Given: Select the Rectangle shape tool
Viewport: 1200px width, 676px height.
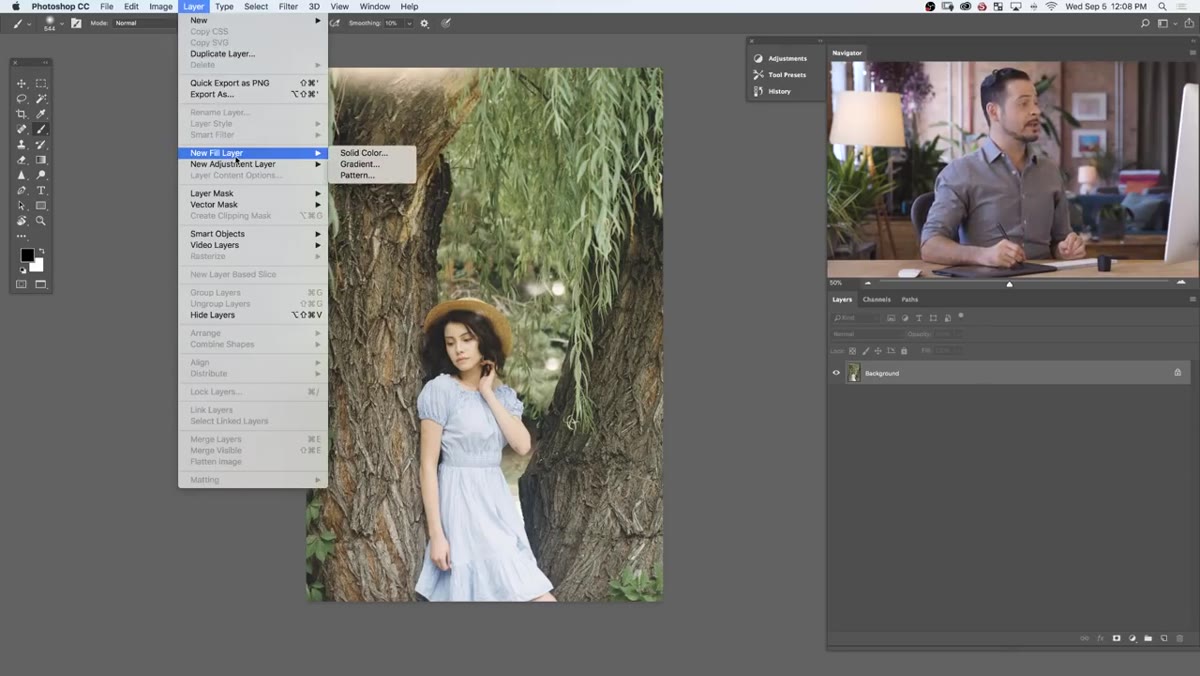Looking at the screenshot, I should point(41,205).
